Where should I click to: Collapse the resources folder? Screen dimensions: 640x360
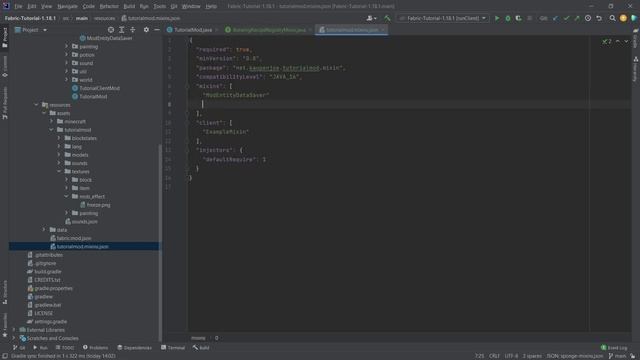pos(36,105)
